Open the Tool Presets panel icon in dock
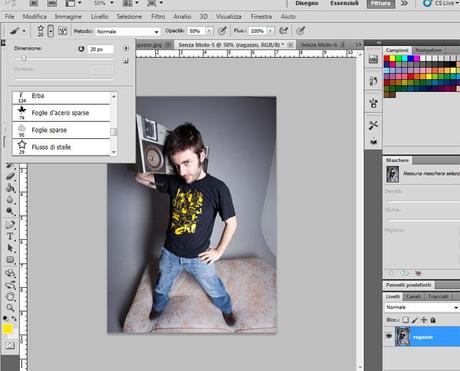Viewport: 460px width, 371px height. tap(373, 125)
